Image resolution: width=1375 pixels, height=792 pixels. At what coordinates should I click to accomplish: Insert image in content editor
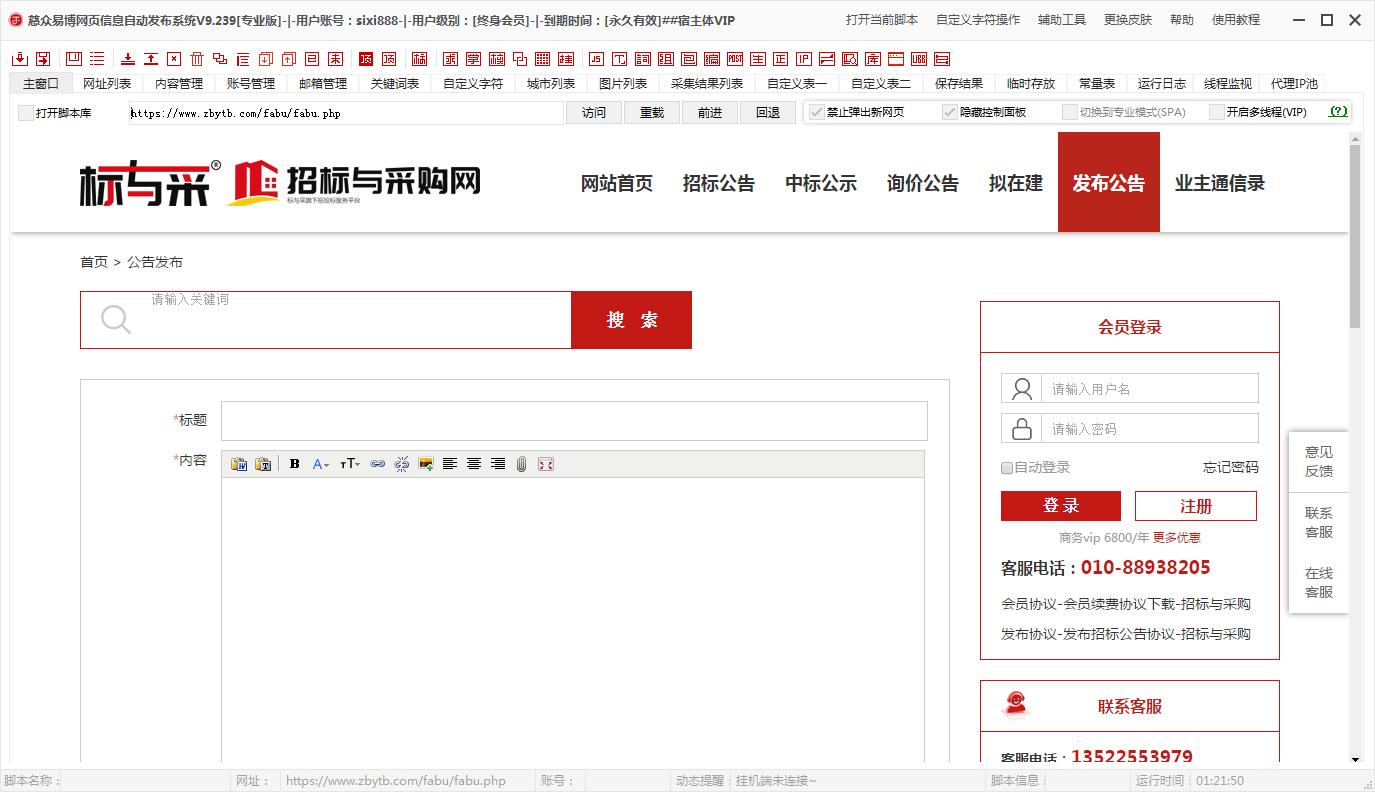(426, 464)
